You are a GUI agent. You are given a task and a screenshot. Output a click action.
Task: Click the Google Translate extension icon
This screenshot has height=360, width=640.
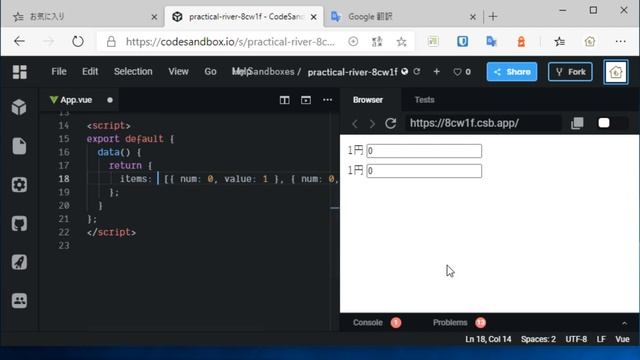coord(491,41)
